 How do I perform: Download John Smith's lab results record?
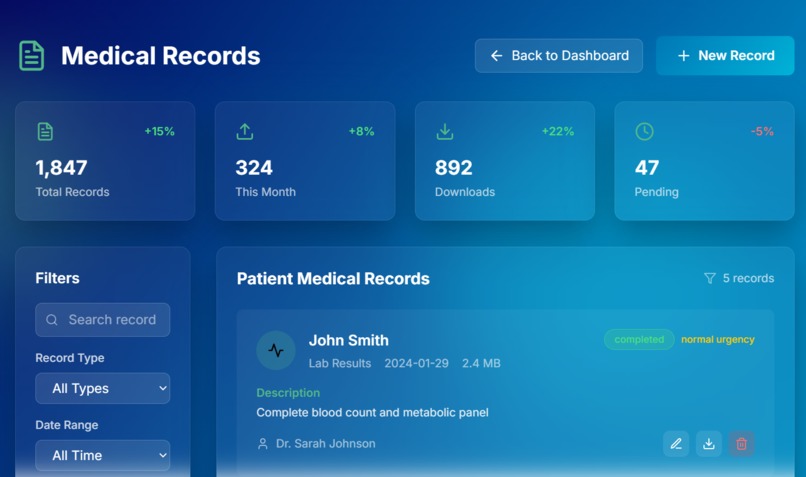tap(709, 444)
